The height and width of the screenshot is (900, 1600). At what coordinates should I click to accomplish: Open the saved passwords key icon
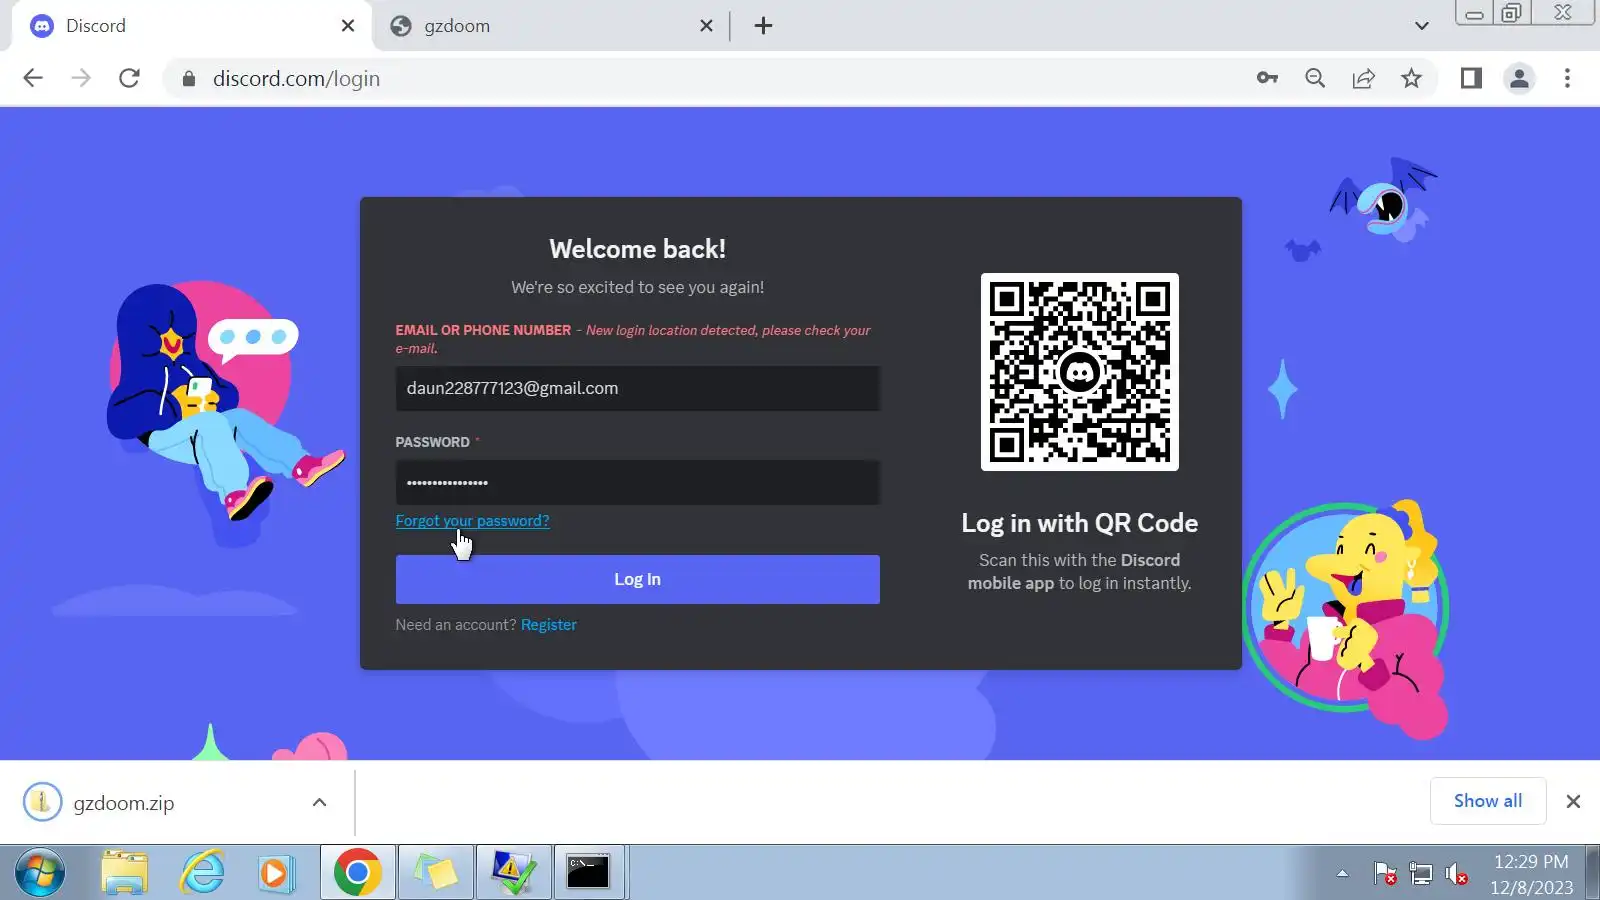click(x=1267, y=78)
